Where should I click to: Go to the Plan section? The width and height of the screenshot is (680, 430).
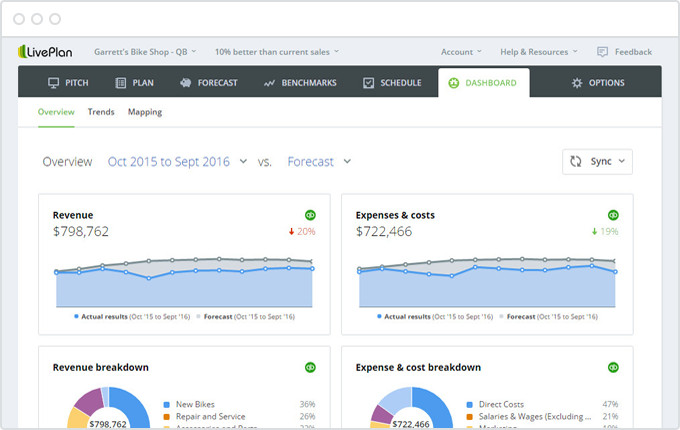pos(134,83)
